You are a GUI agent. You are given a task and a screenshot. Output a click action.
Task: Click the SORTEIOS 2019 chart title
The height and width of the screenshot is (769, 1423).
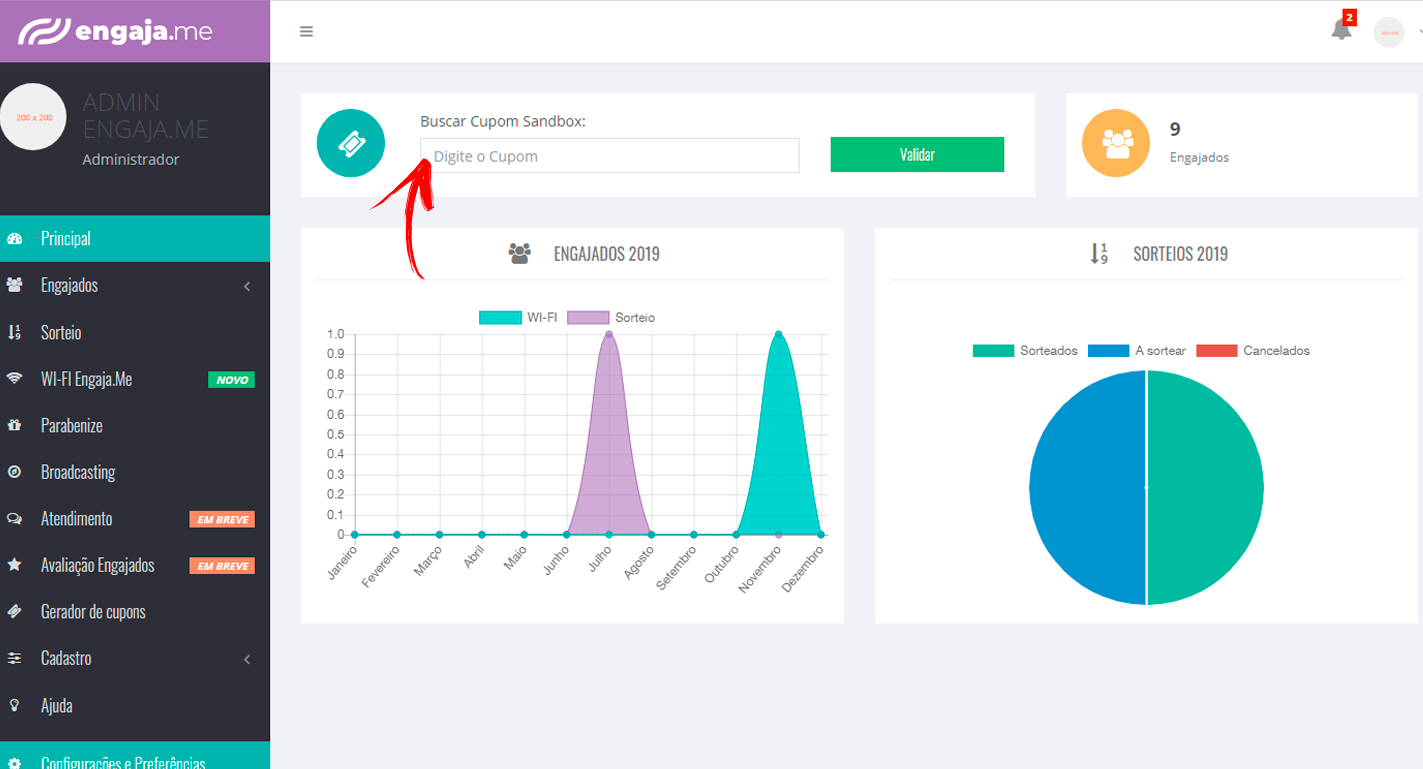(x=1180, y=254)
